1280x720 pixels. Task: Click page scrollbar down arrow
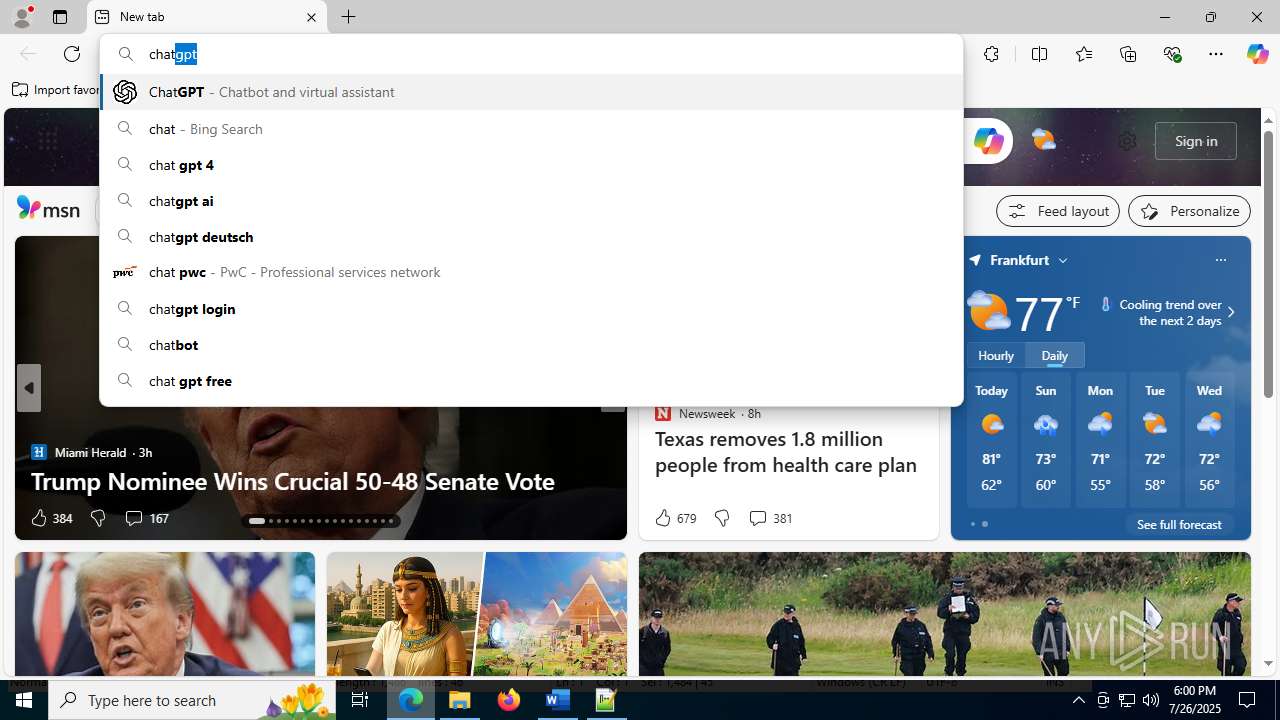click(1268, 663)
